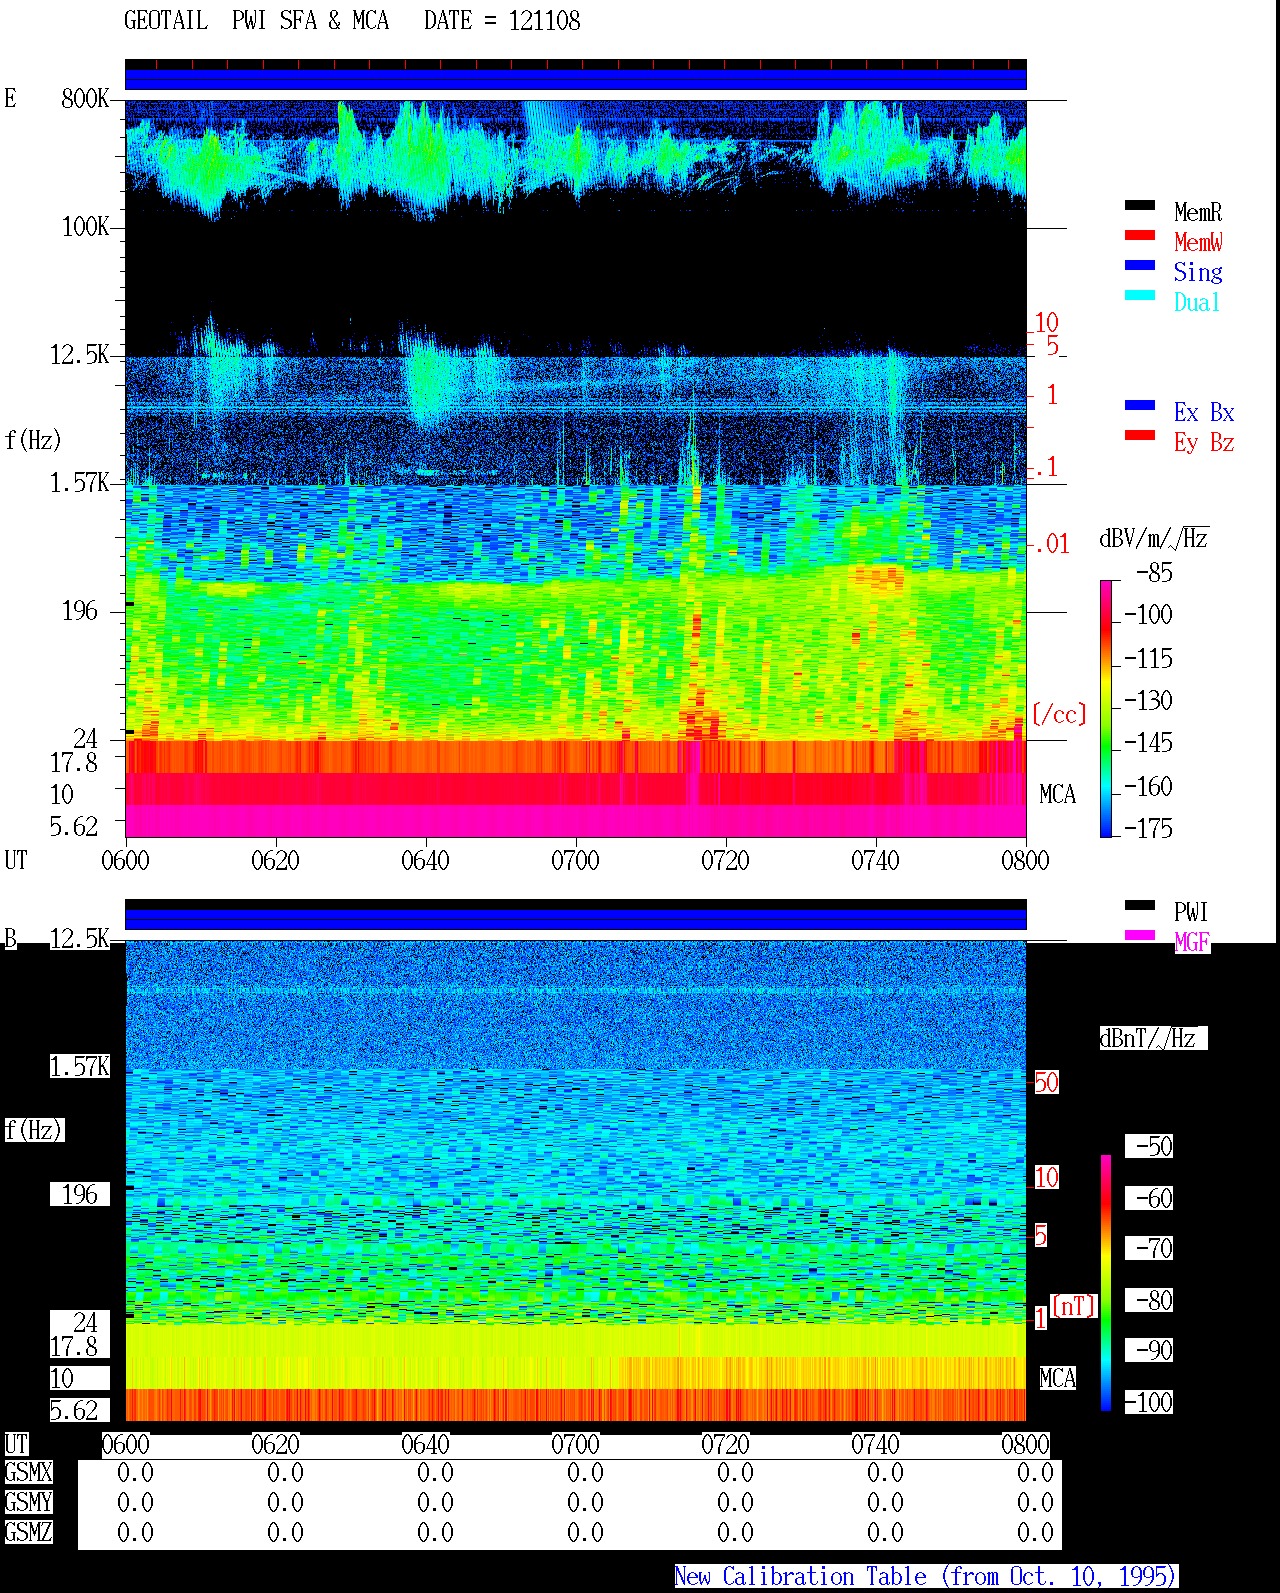Click the red [/cc] density unit label

(1059, 714)
